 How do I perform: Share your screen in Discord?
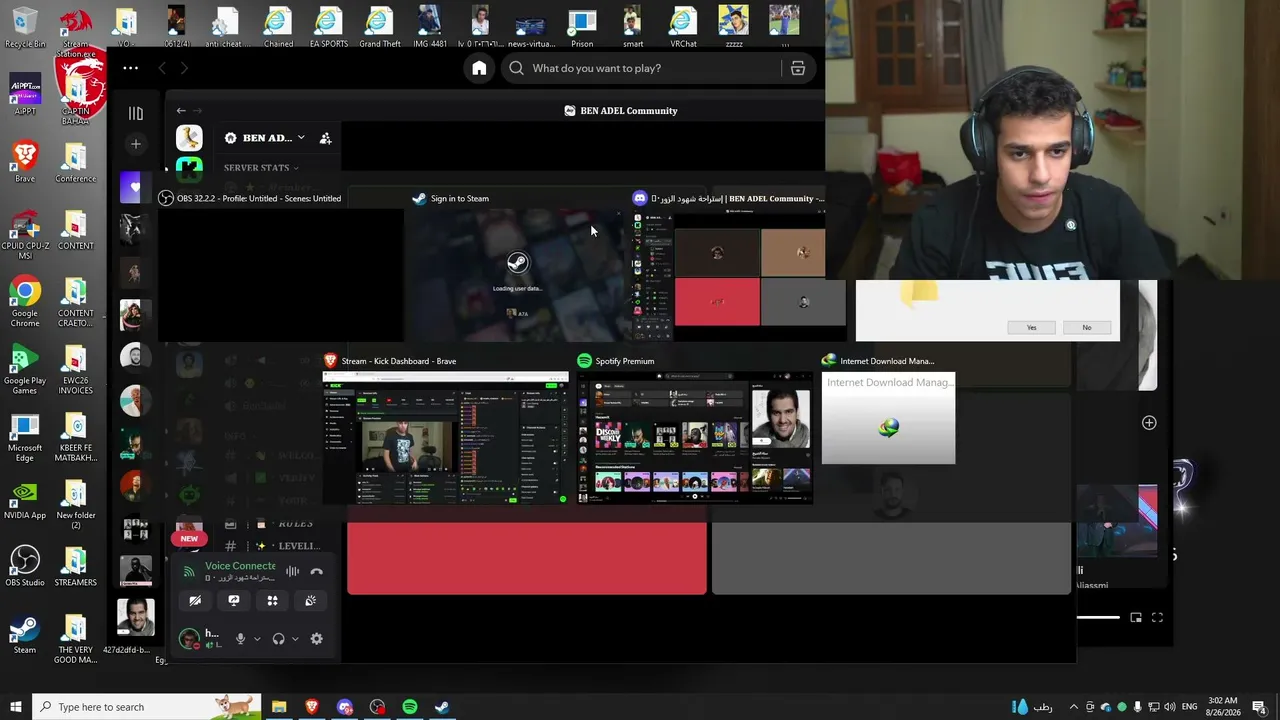[234, 601]
